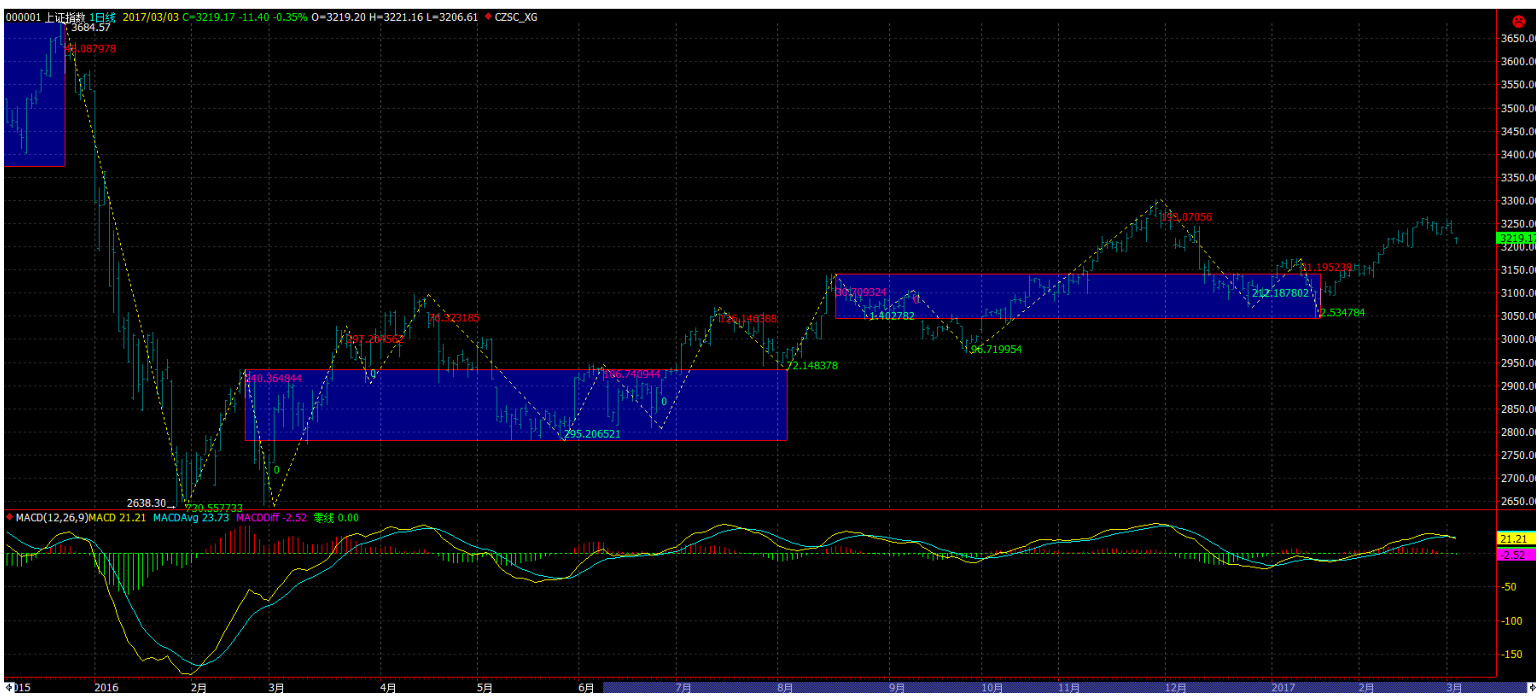Screen dimensions: 1539x696
Task: Click the 2638.30 low price marker
Action: coord(146,503)
